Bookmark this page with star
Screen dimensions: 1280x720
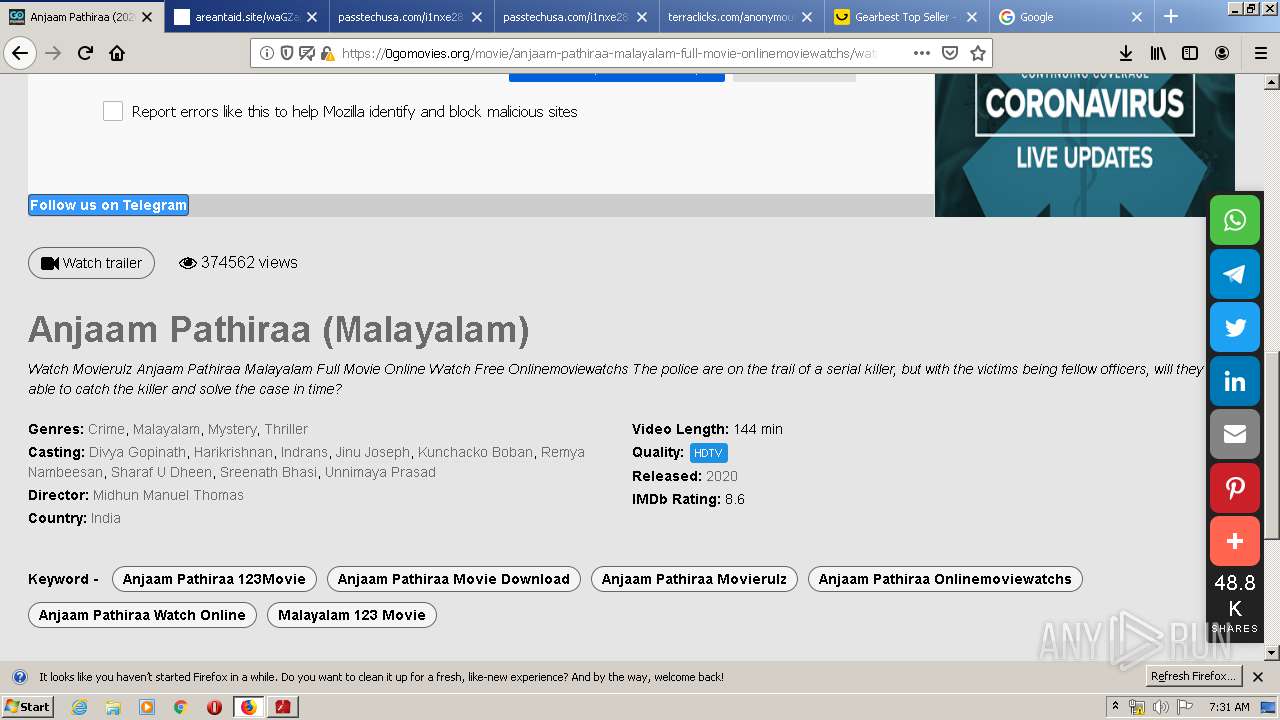(x=978, y=53)
